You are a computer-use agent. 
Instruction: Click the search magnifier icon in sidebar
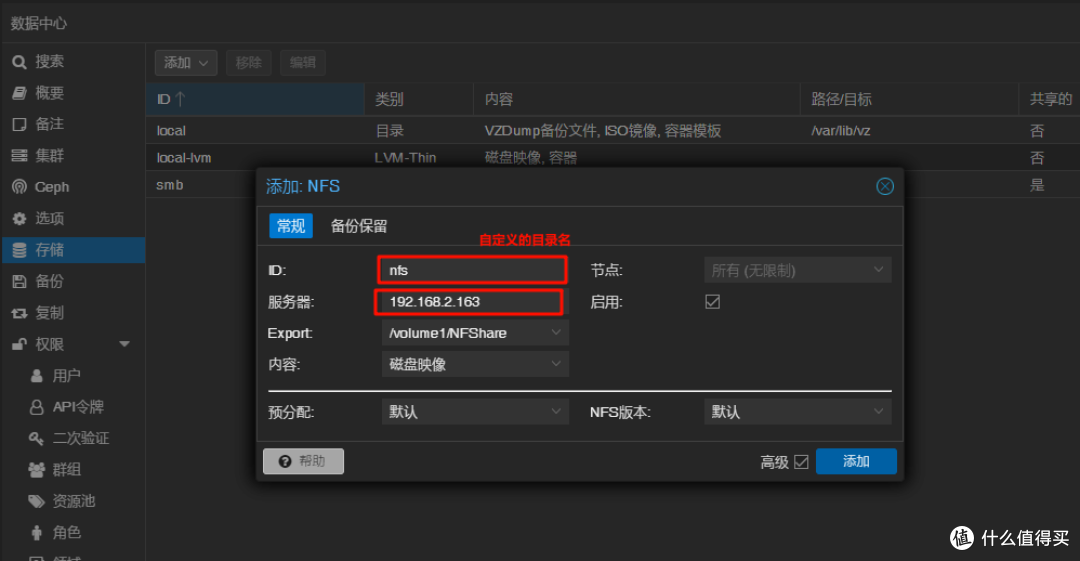tap(19, 62)
